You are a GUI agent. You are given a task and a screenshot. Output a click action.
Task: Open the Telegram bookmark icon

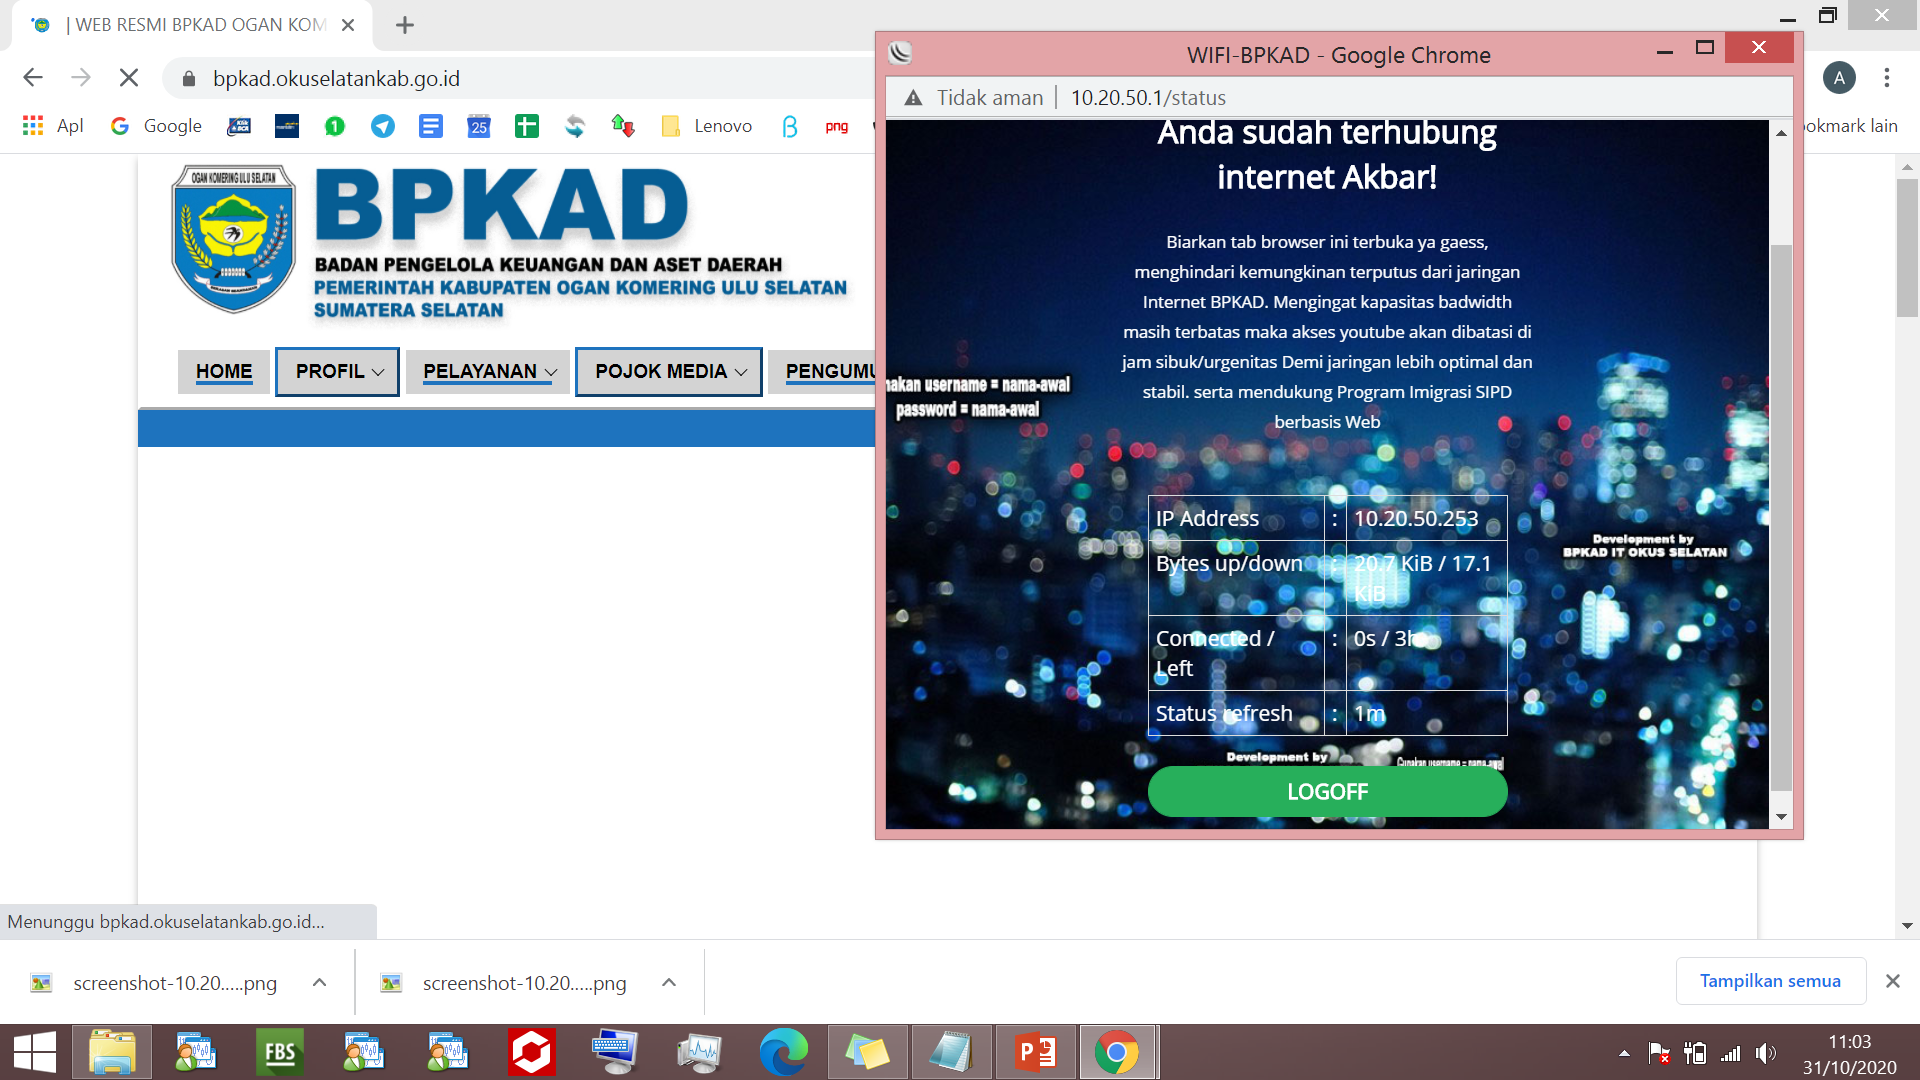[x=382, y=126]
